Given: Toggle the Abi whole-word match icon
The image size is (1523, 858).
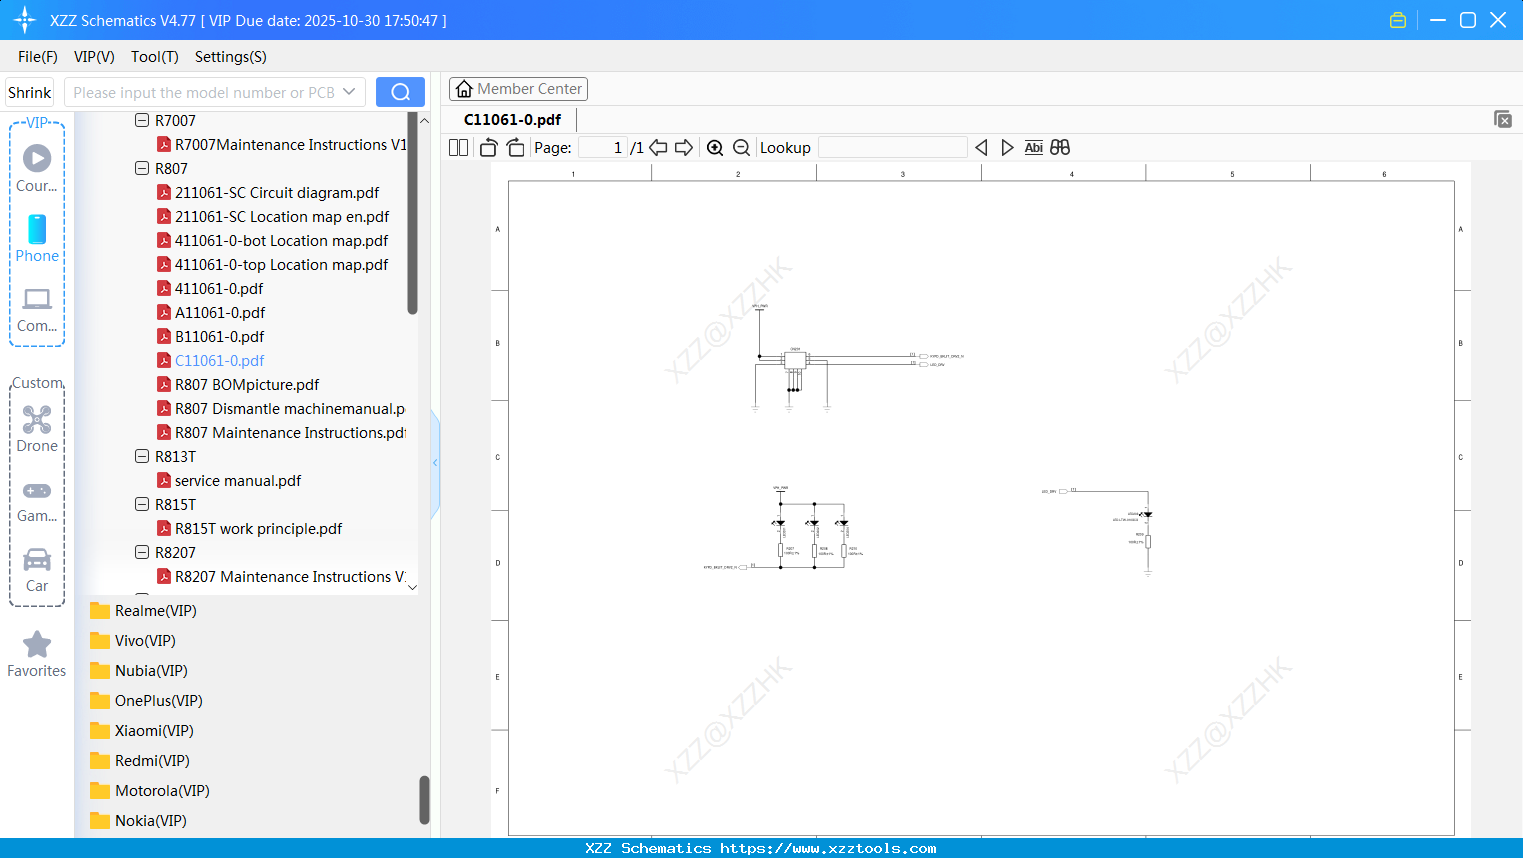Looking at the screenshot, I should (x=1034, y=148).
